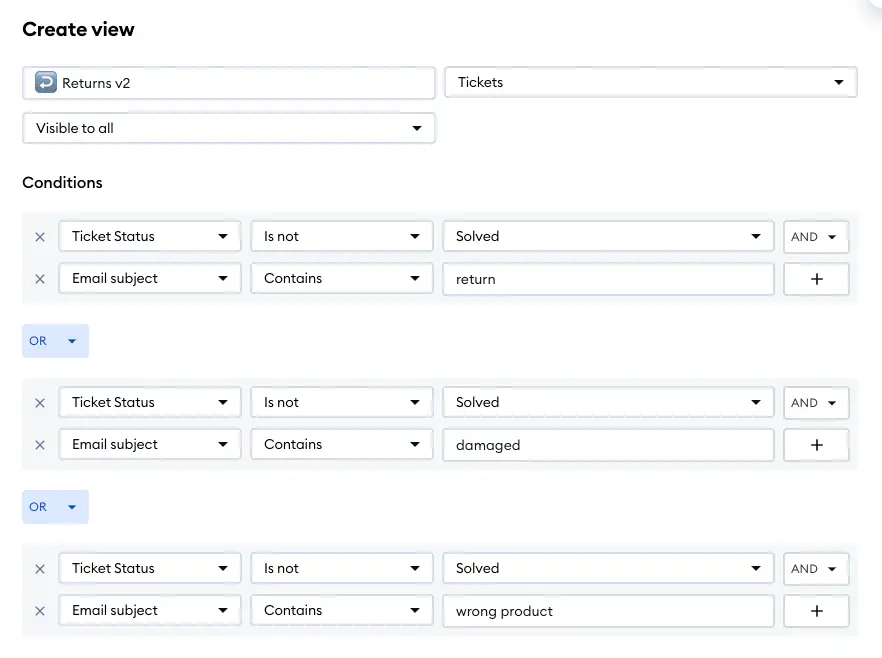Open Email subject dropdown in 'damaged' row
The image size is (882, 658).
[150, 444]
